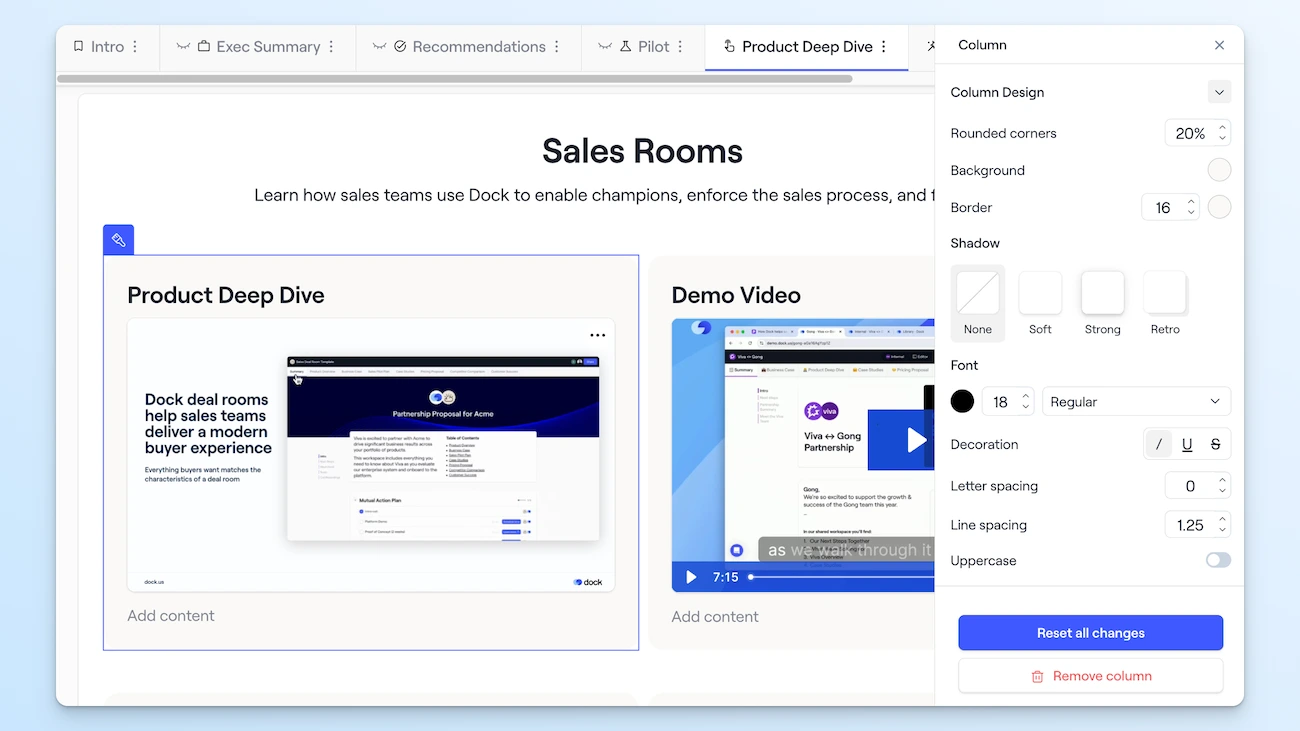Open the Intro tab options menu
This screenshot has width=1300, height=731.
[x=135, y=47]
